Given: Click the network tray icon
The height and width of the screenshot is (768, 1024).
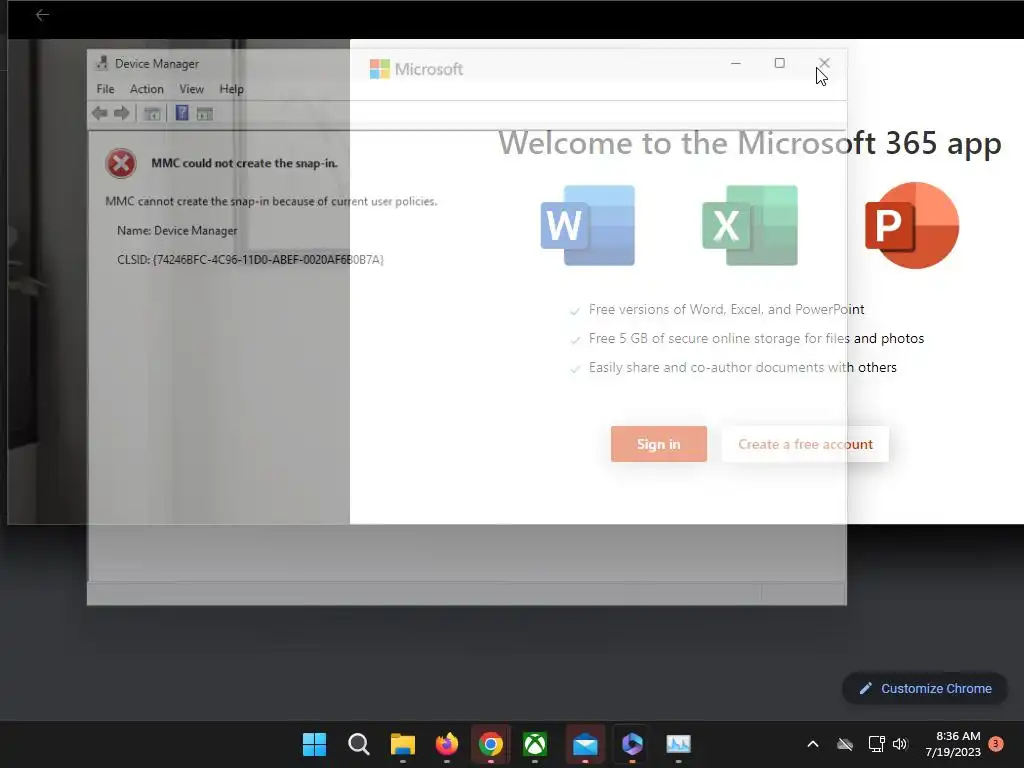Looking at the screenshot, I should pos(876,744).
